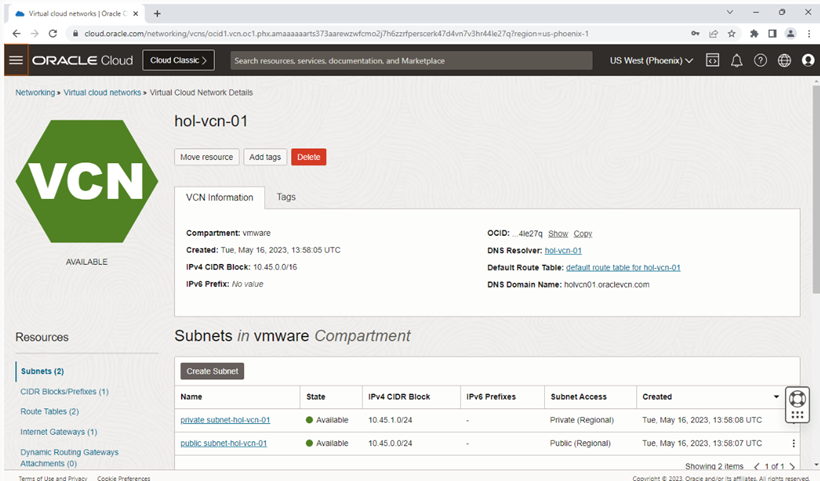Click the Private (Regional) access cell
The height and width of the screenshot is (481, 820).
click(x=582, y=420)
